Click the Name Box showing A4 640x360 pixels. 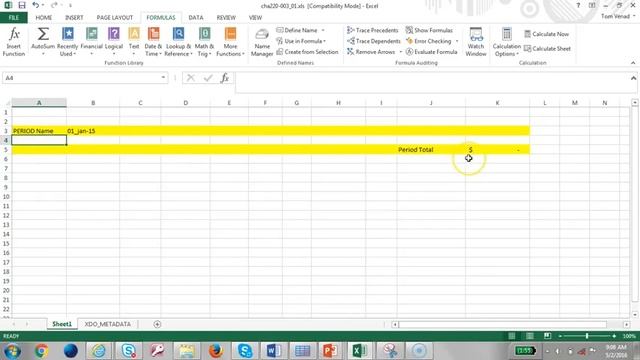81,78
